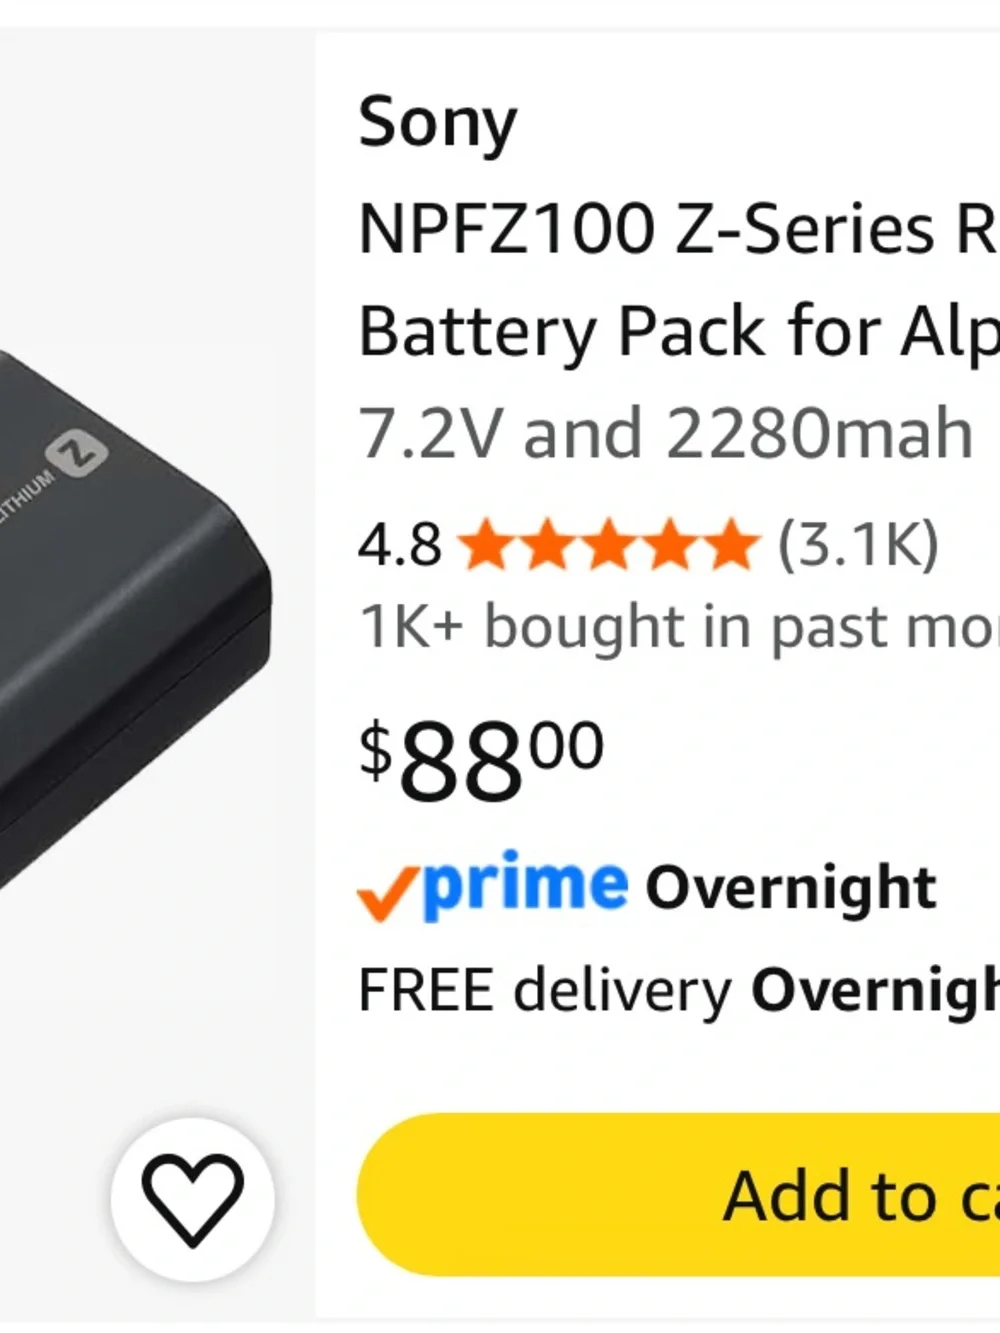Click the 4.8 rating number
This screenshot has height=1333, width=1000.
pos(400,546)
